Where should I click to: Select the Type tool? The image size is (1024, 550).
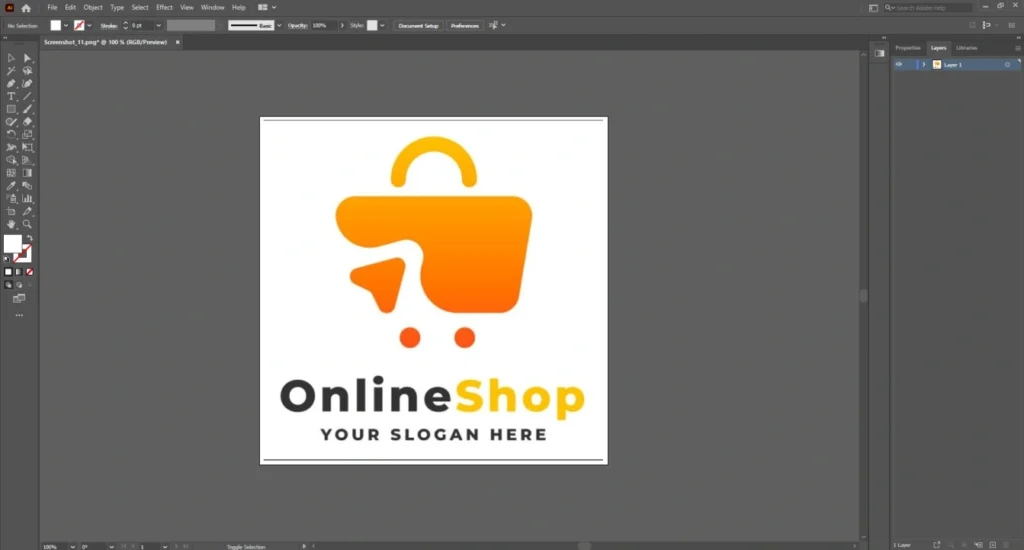(x=11, y=97)
